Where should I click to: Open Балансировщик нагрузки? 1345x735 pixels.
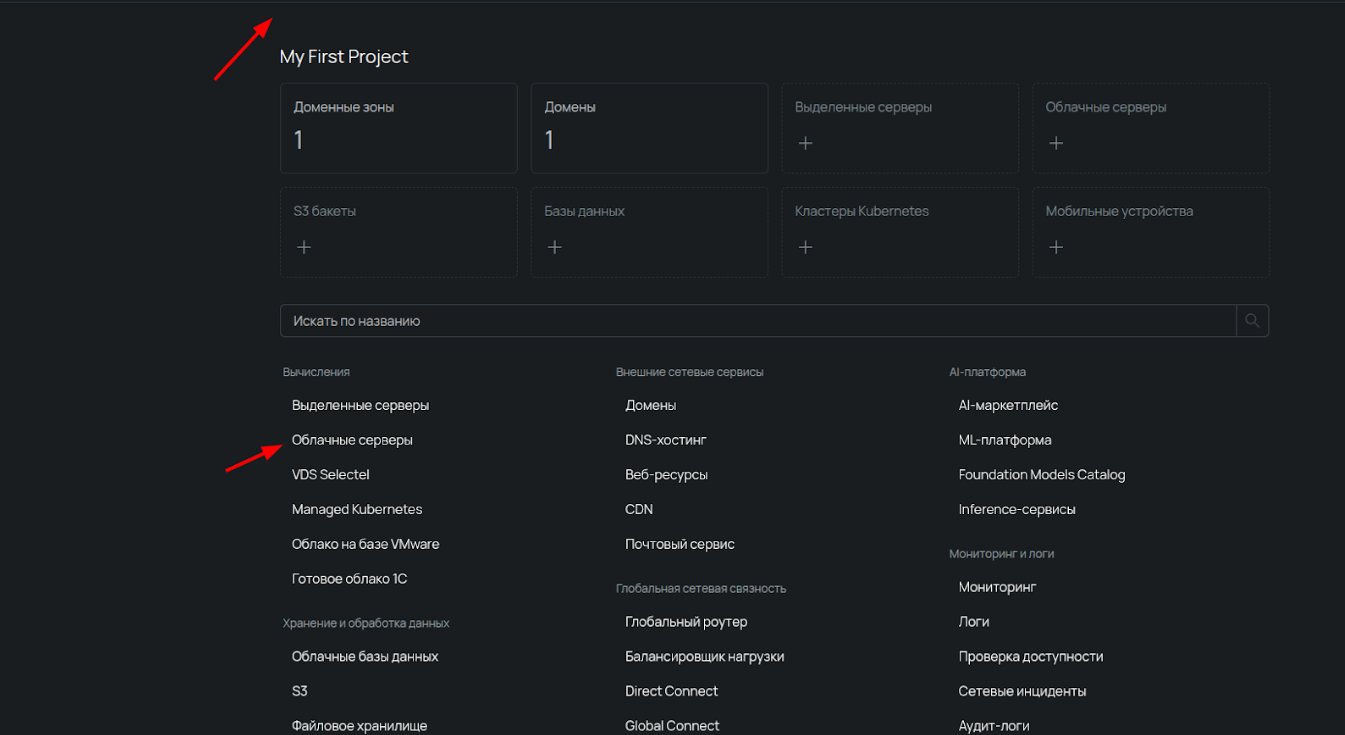point(704,656)
